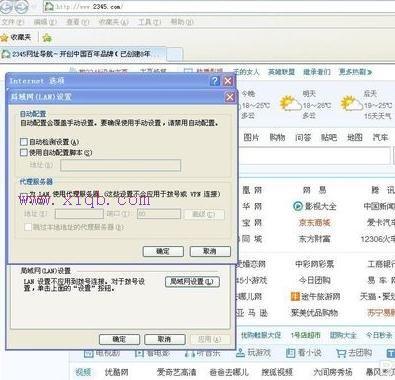The image size is (395, 380).
Task: Open the 搜狐视频 link
Action: pos(277,372)
